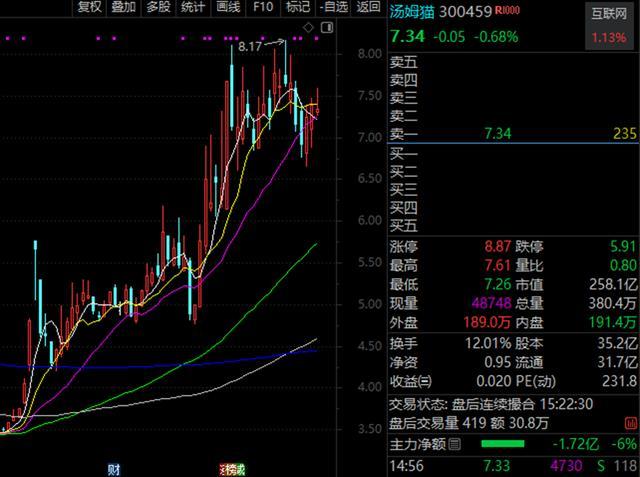Open the F10 company info
The image size is (640, 477).
click(263, 7)
